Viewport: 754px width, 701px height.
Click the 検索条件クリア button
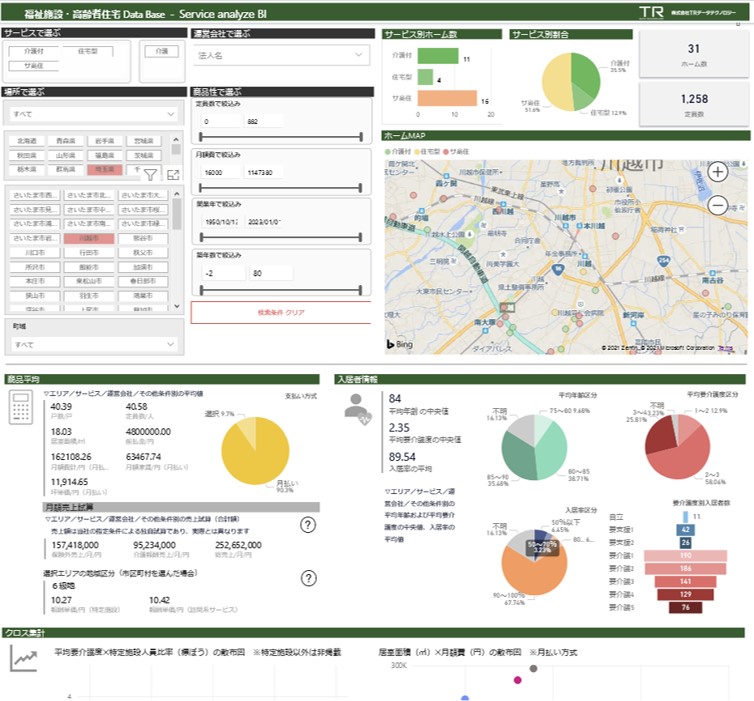(x=281, y=313)
